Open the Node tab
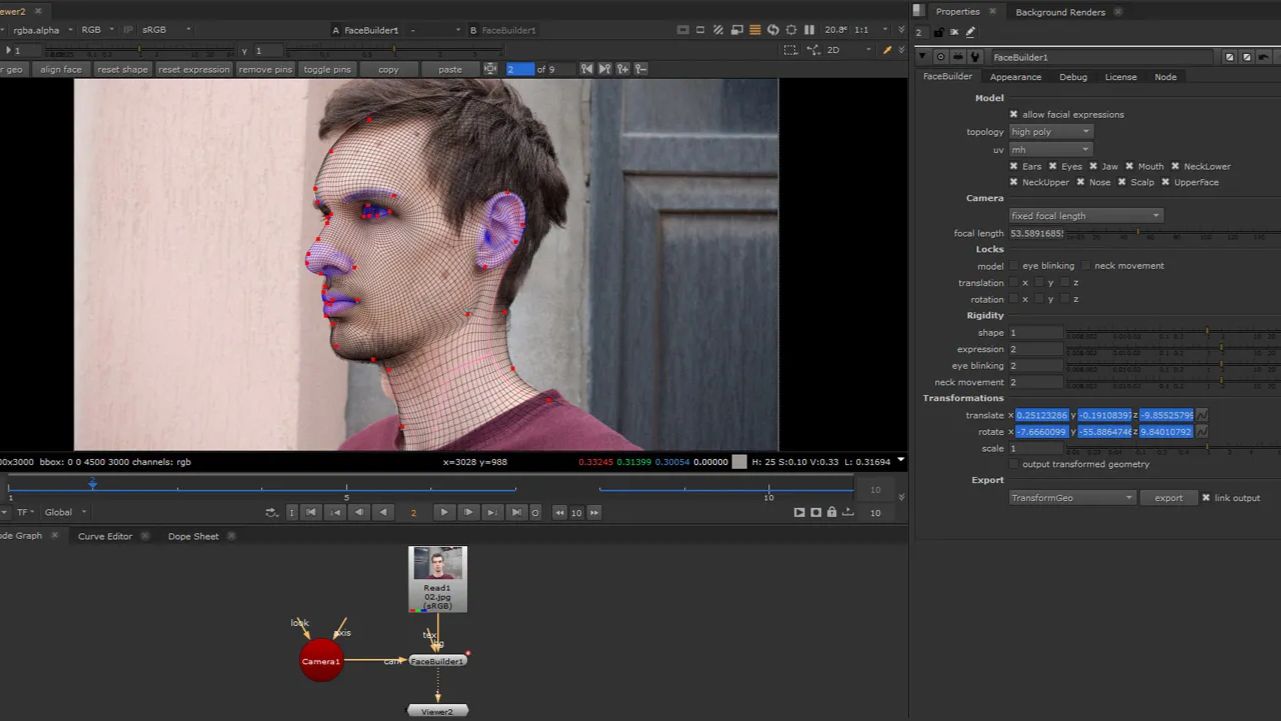The height and width of the screenshot is (721, 1281). (1165, 77)
